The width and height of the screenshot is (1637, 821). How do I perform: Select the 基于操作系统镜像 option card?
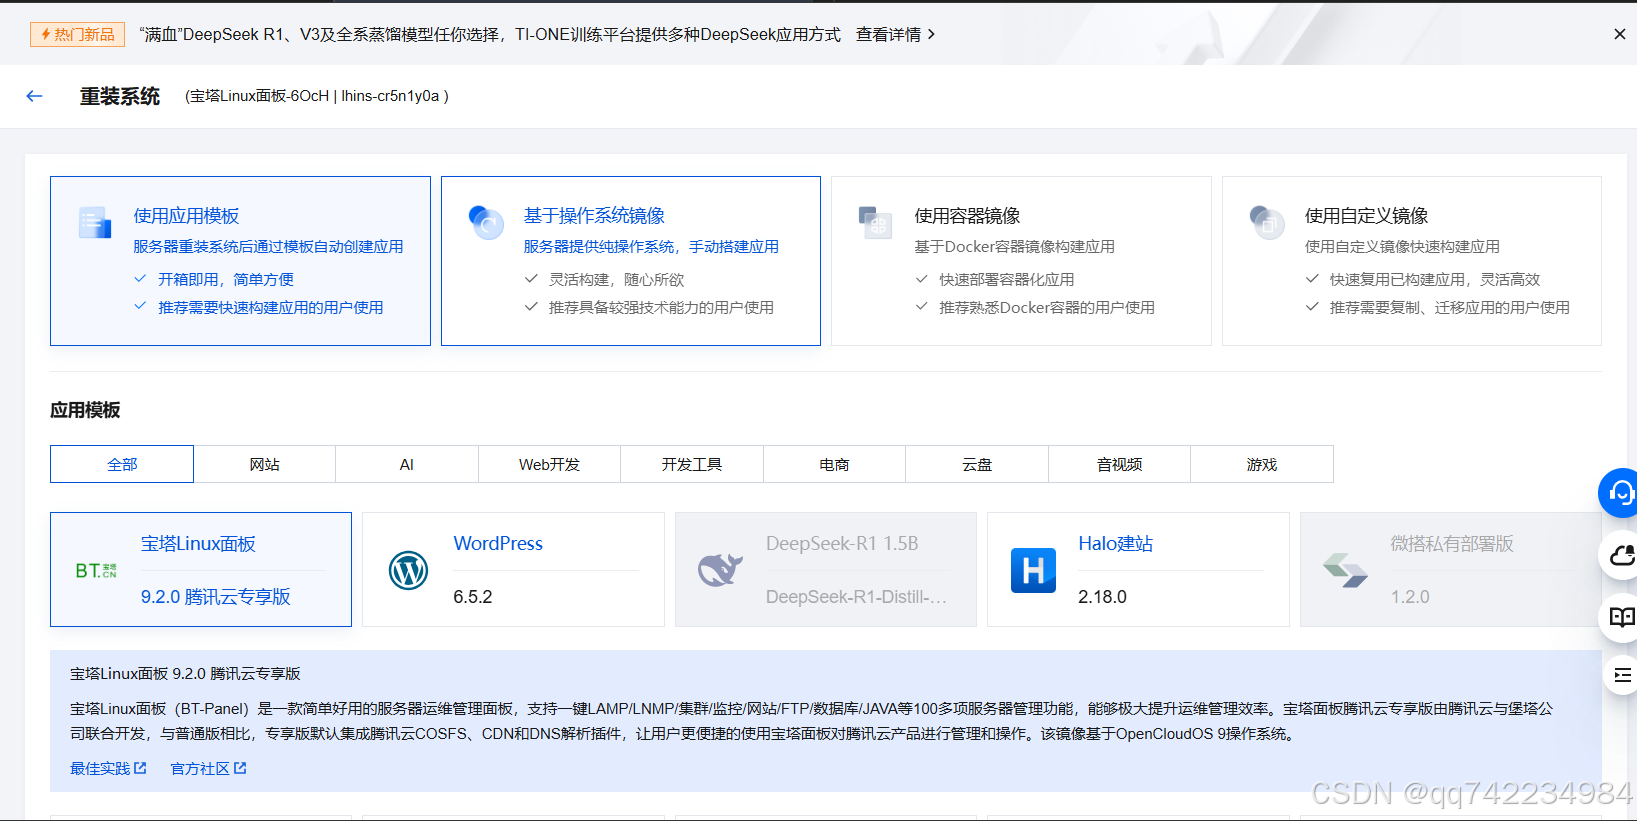tap(631, 261)
